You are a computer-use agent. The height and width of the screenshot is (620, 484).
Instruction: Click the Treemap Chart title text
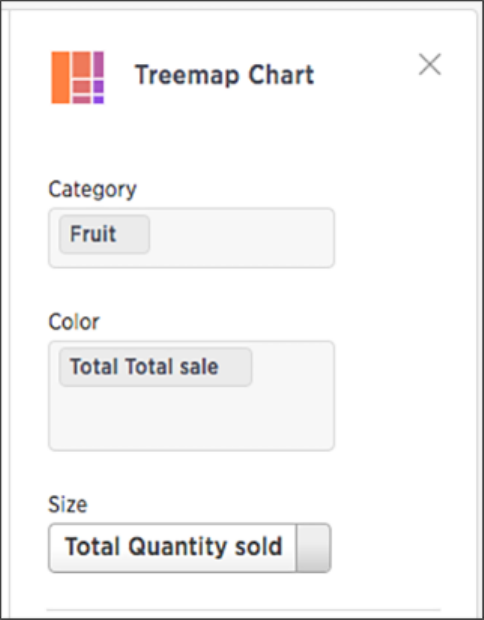pyautogui.click(x=225, y=75)
